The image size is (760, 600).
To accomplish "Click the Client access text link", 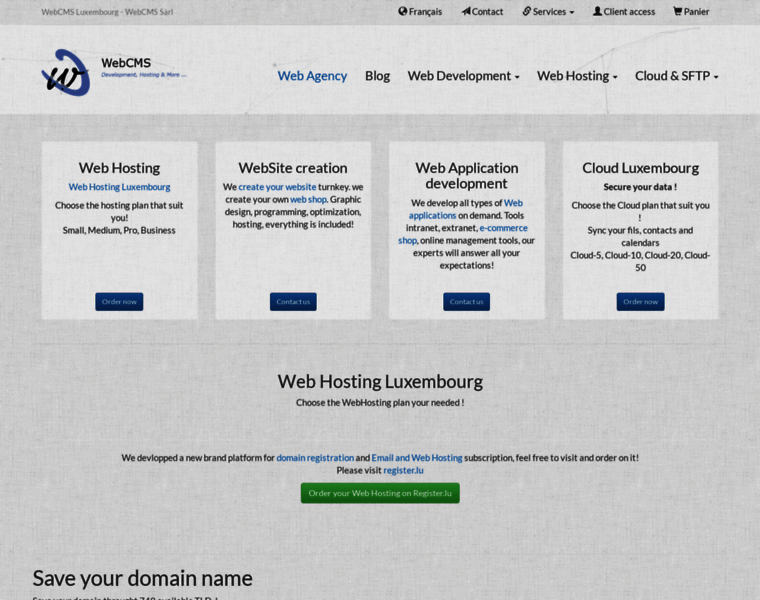I will click(x=629, y=12).
